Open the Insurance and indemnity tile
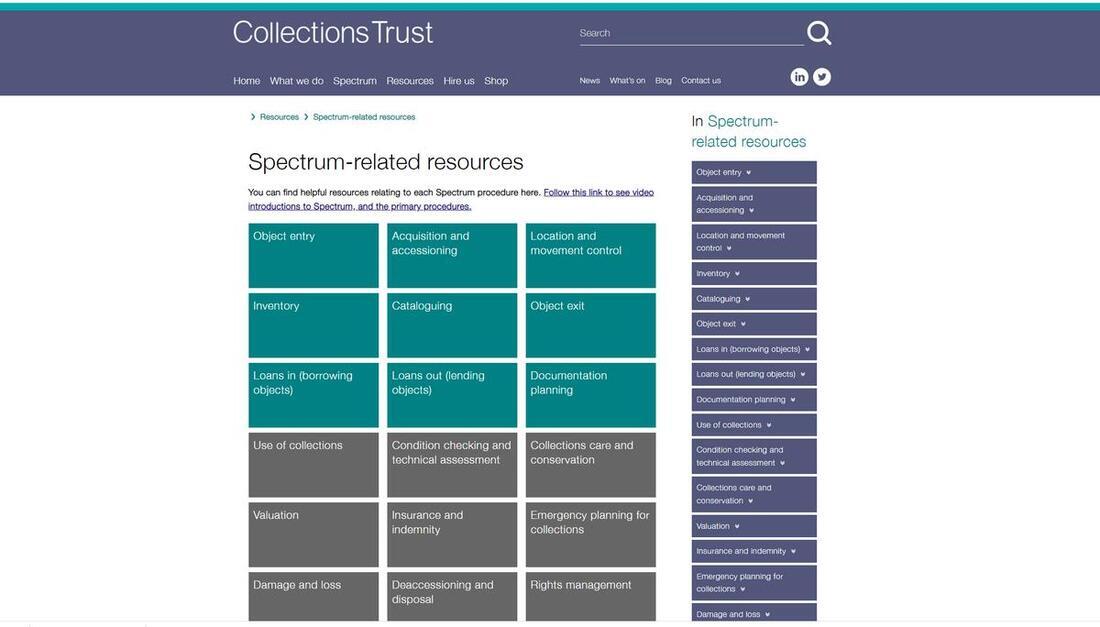The width and height of the screenshot is (1100, 627). [452, 534]
